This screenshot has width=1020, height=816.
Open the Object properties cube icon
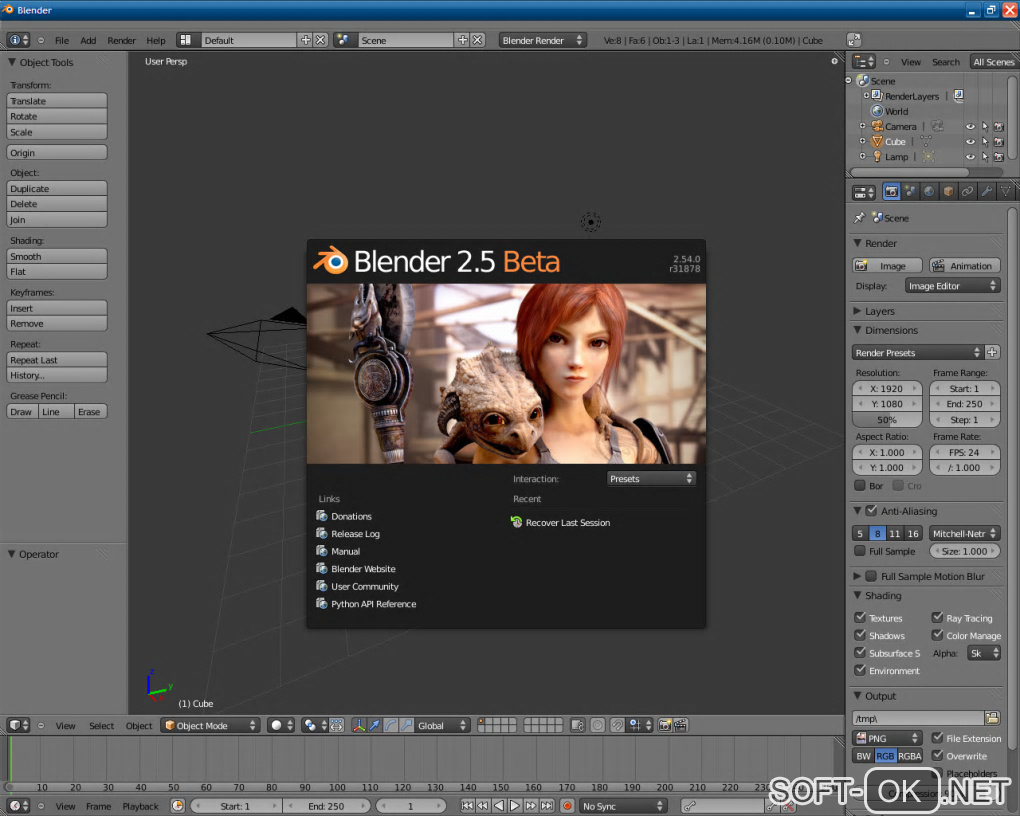(948, 191)
